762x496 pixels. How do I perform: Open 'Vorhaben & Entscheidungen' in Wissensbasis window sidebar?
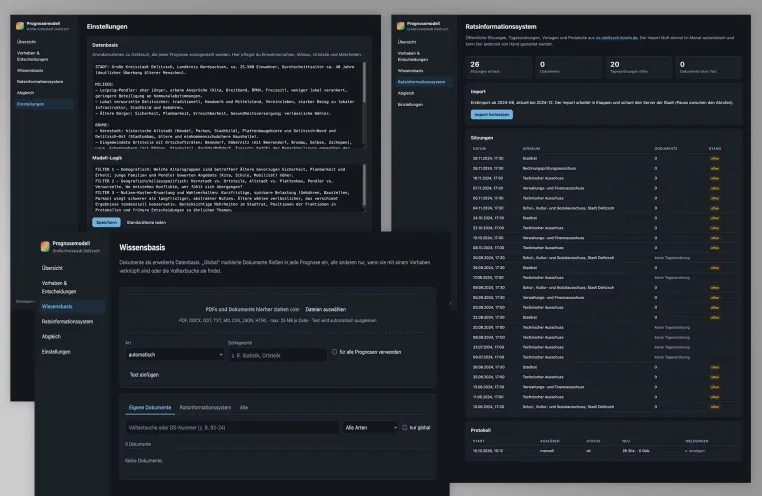[59, 287]
